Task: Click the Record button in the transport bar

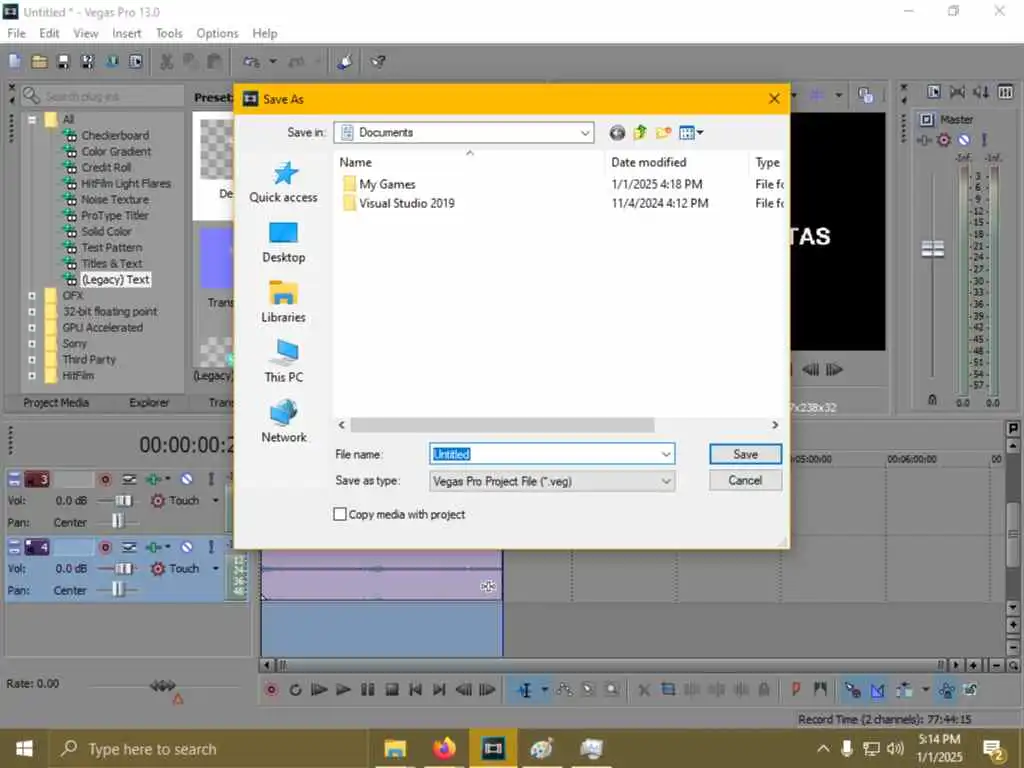Action: click(x=271, y=690)
